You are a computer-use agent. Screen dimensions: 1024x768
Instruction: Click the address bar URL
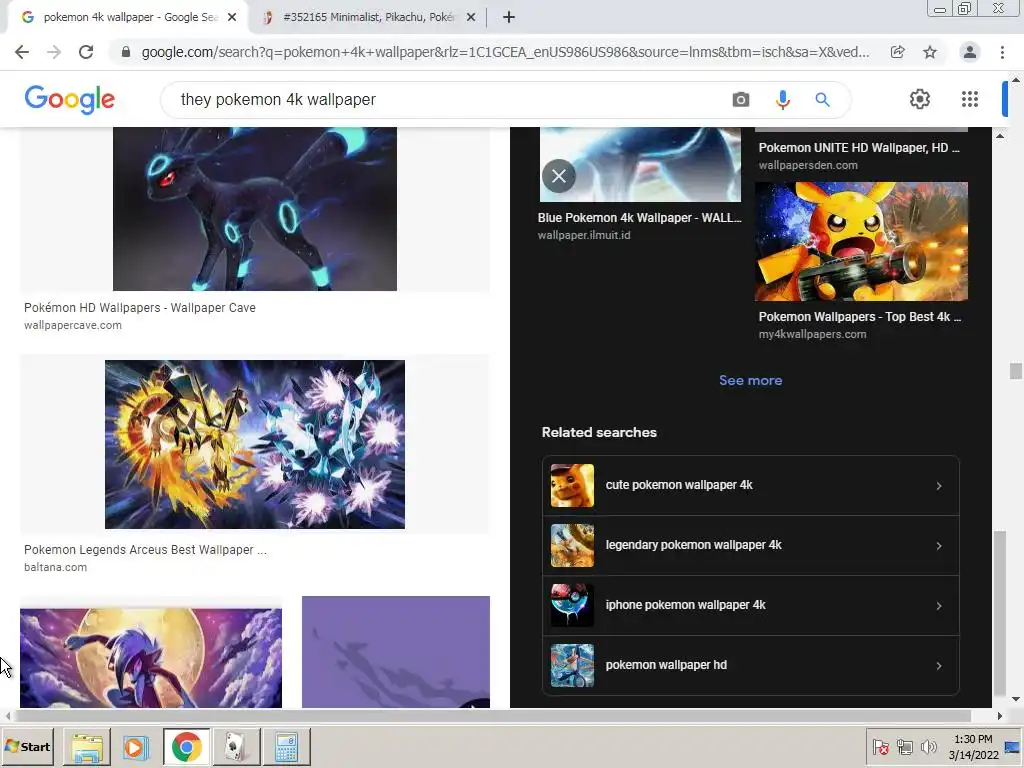click(505, 52)
